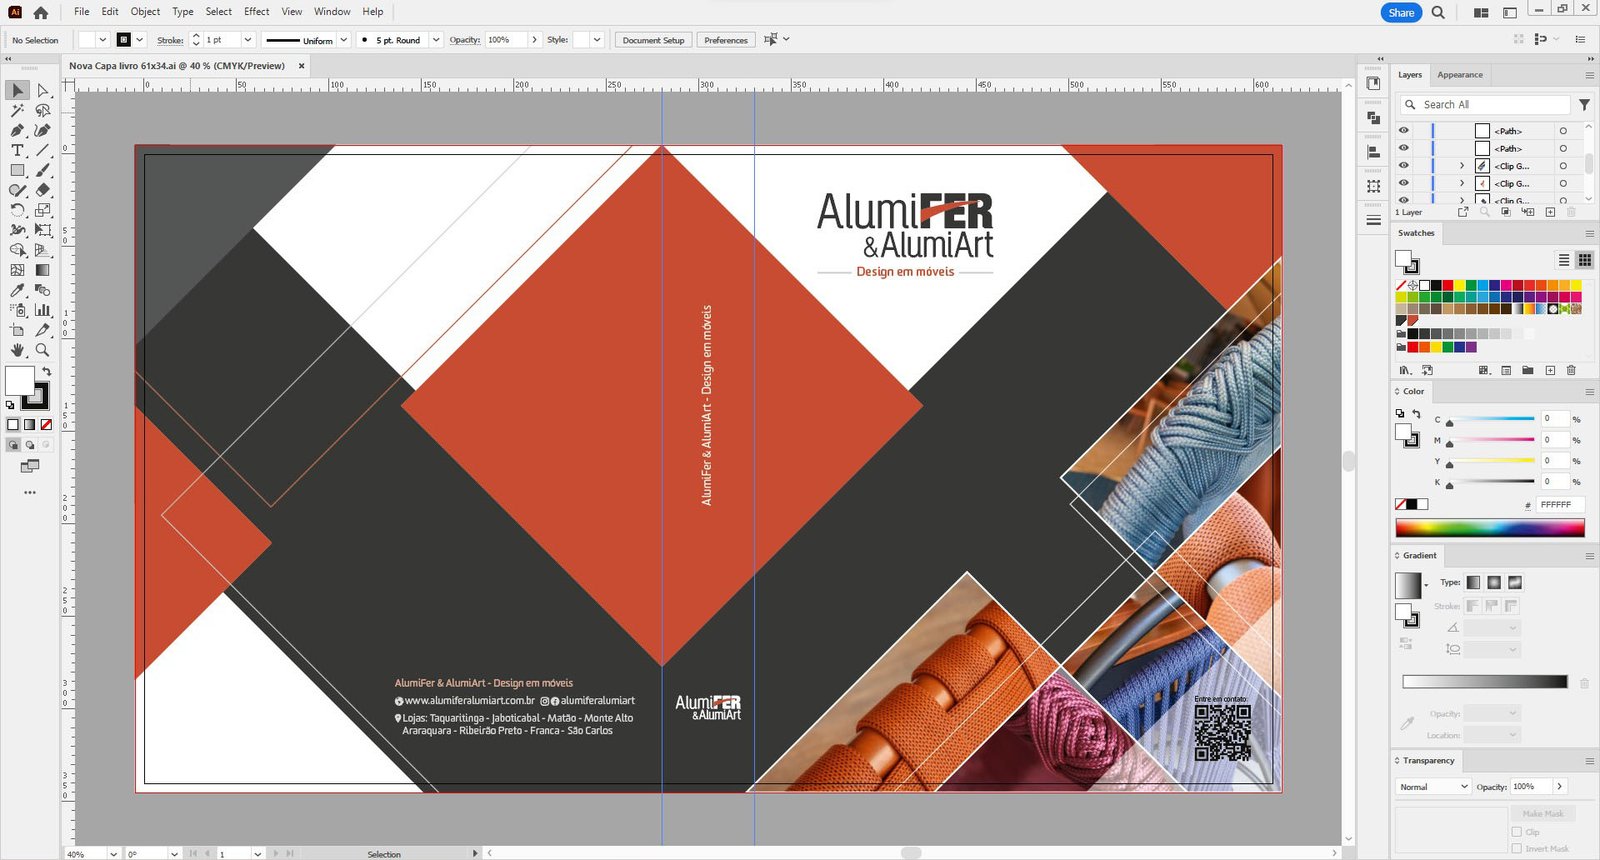Open the Window menu
The width and height of the screenshot is (1600, 860).
332,12
